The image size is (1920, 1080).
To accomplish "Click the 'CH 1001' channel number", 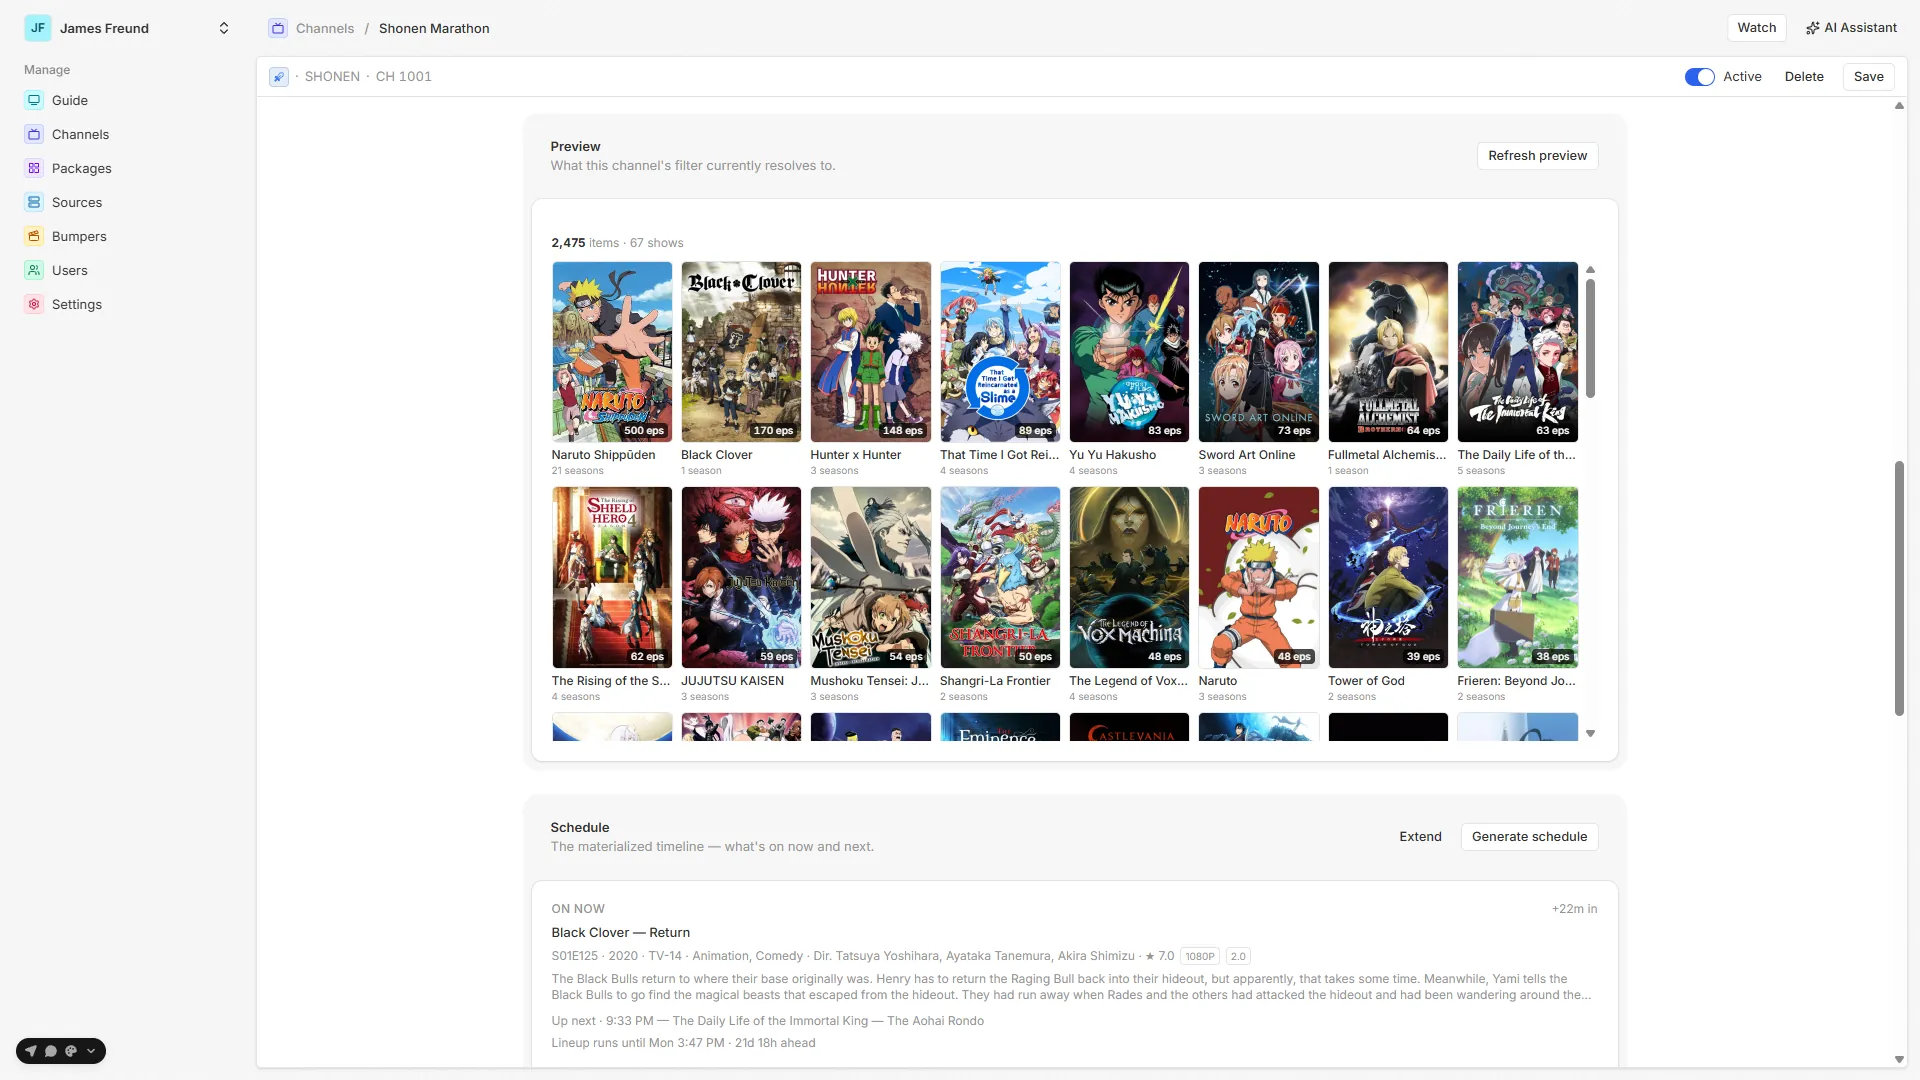I will [x=403, y=77].
